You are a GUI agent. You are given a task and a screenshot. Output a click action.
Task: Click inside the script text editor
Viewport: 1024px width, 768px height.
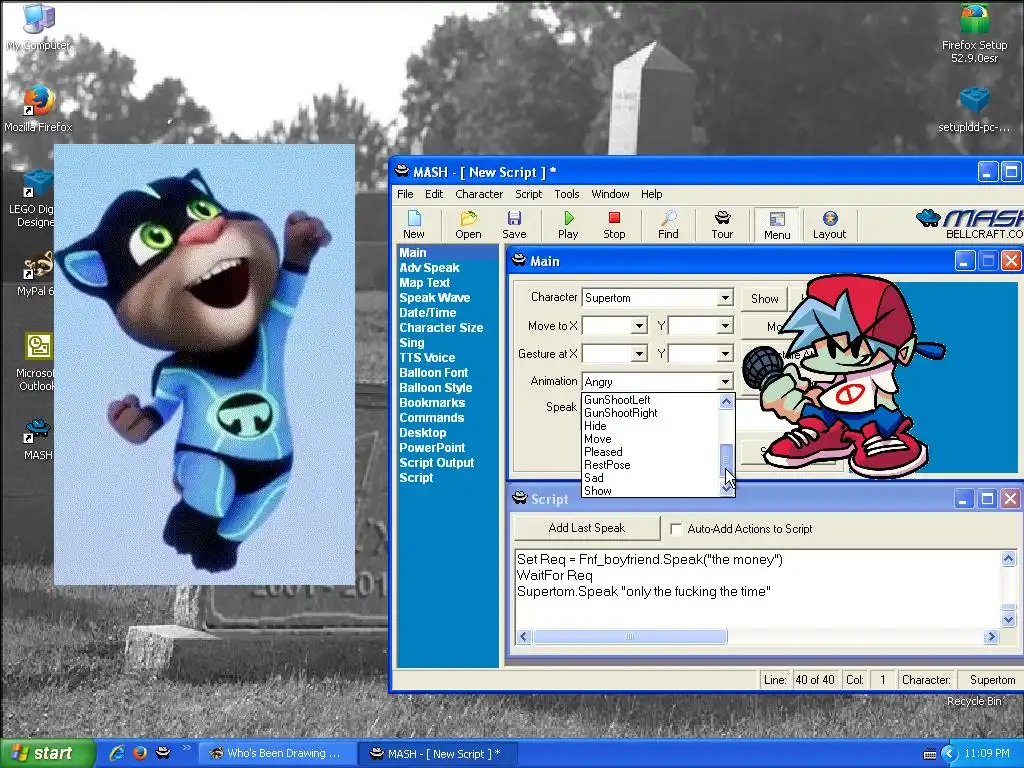(758, 589)
